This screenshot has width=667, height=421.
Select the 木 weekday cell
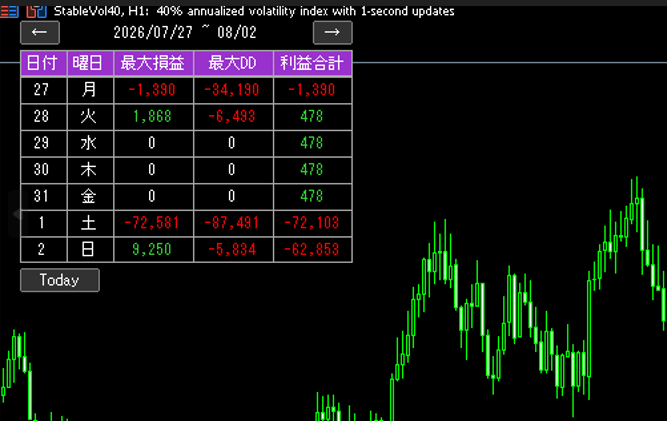click(x=90, y=170)
